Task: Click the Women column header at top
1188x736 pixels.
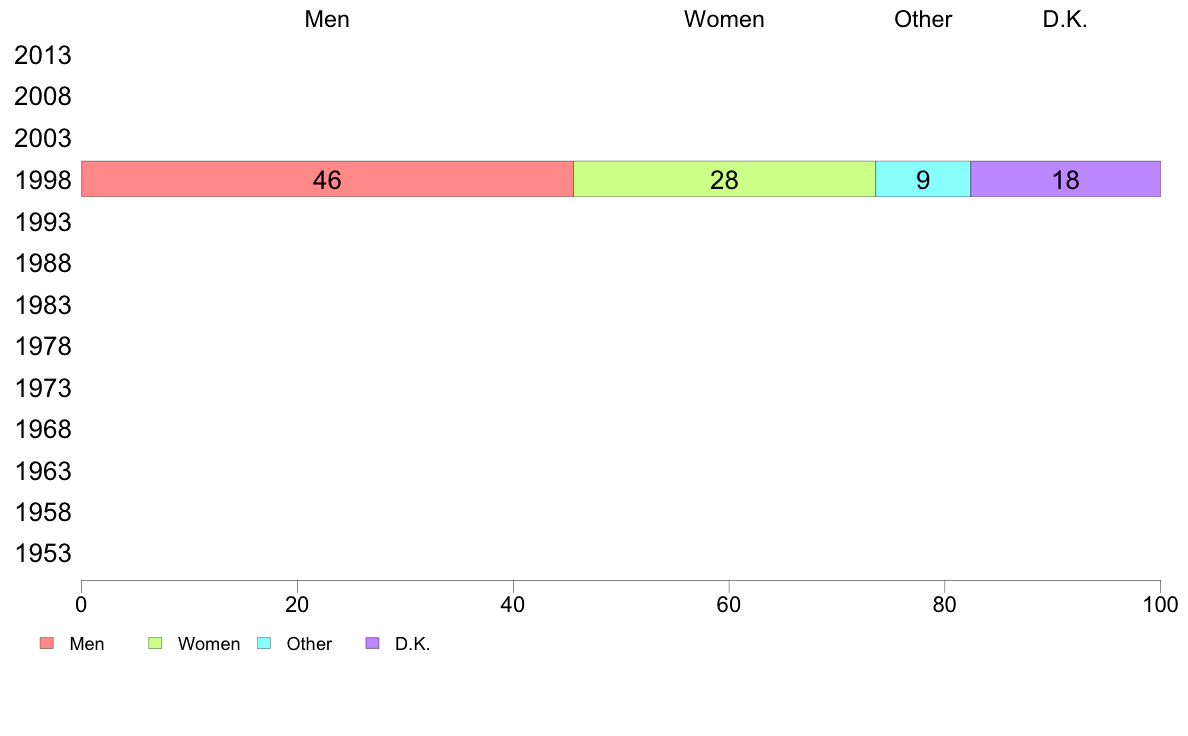Action: click(x=724, y=20)
